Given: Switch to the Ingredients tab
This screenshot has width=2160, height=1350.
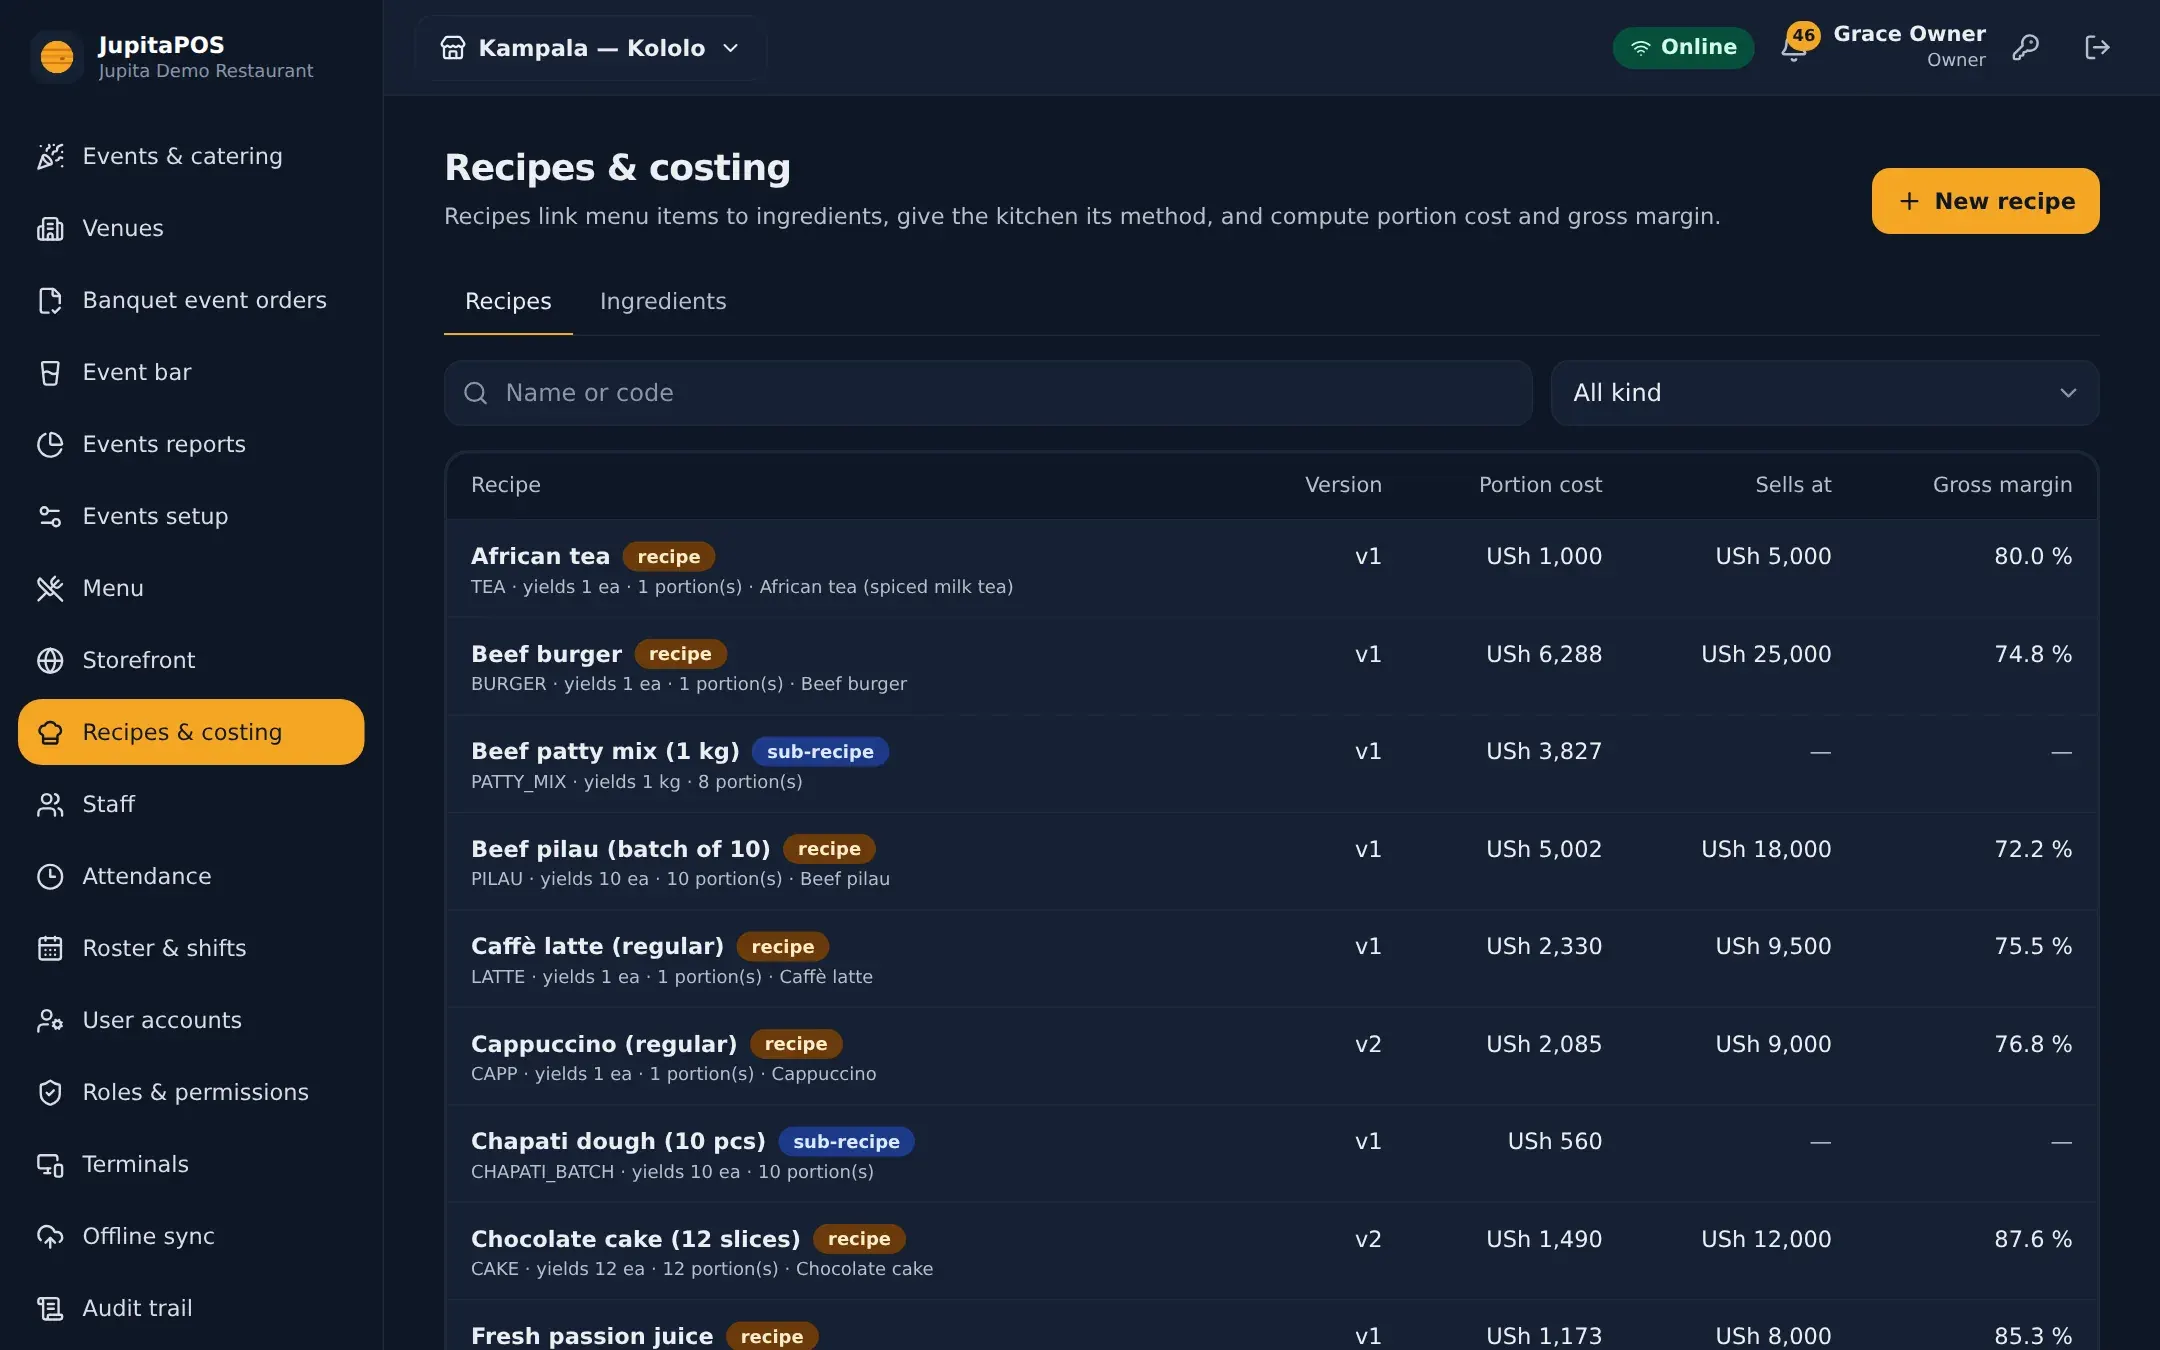Looking at the screenshot, I should [663, 301].
